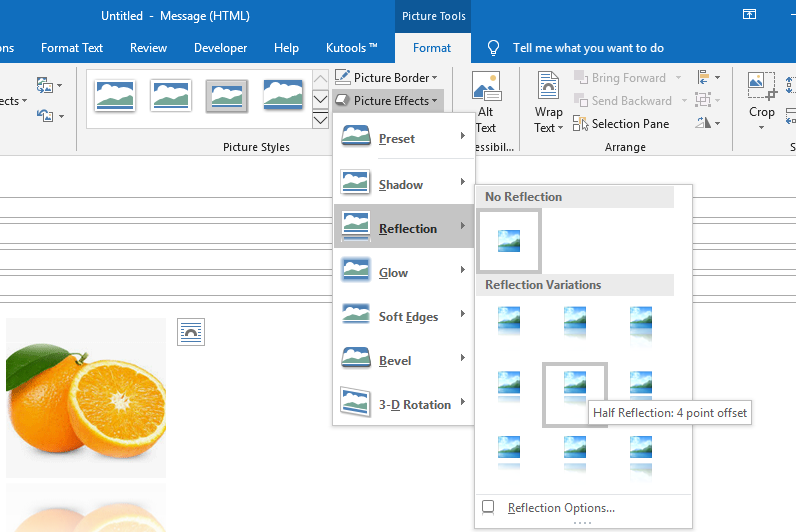Viewport: 796px width, 532px height.
Task: Switch to the Review tab
Action: (x=148, y=48)
